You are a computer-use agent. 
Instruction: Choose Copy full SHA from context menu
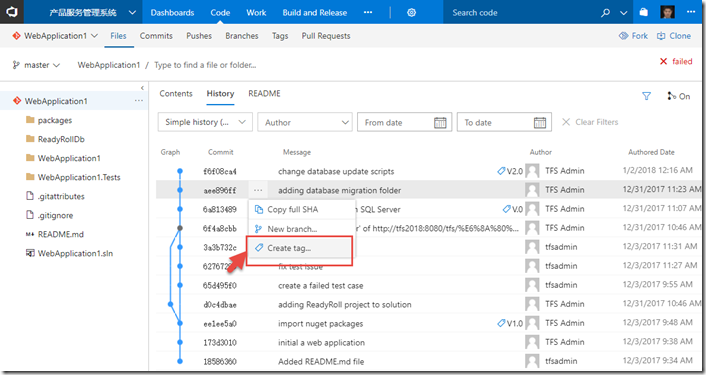[x=301, y=209]
